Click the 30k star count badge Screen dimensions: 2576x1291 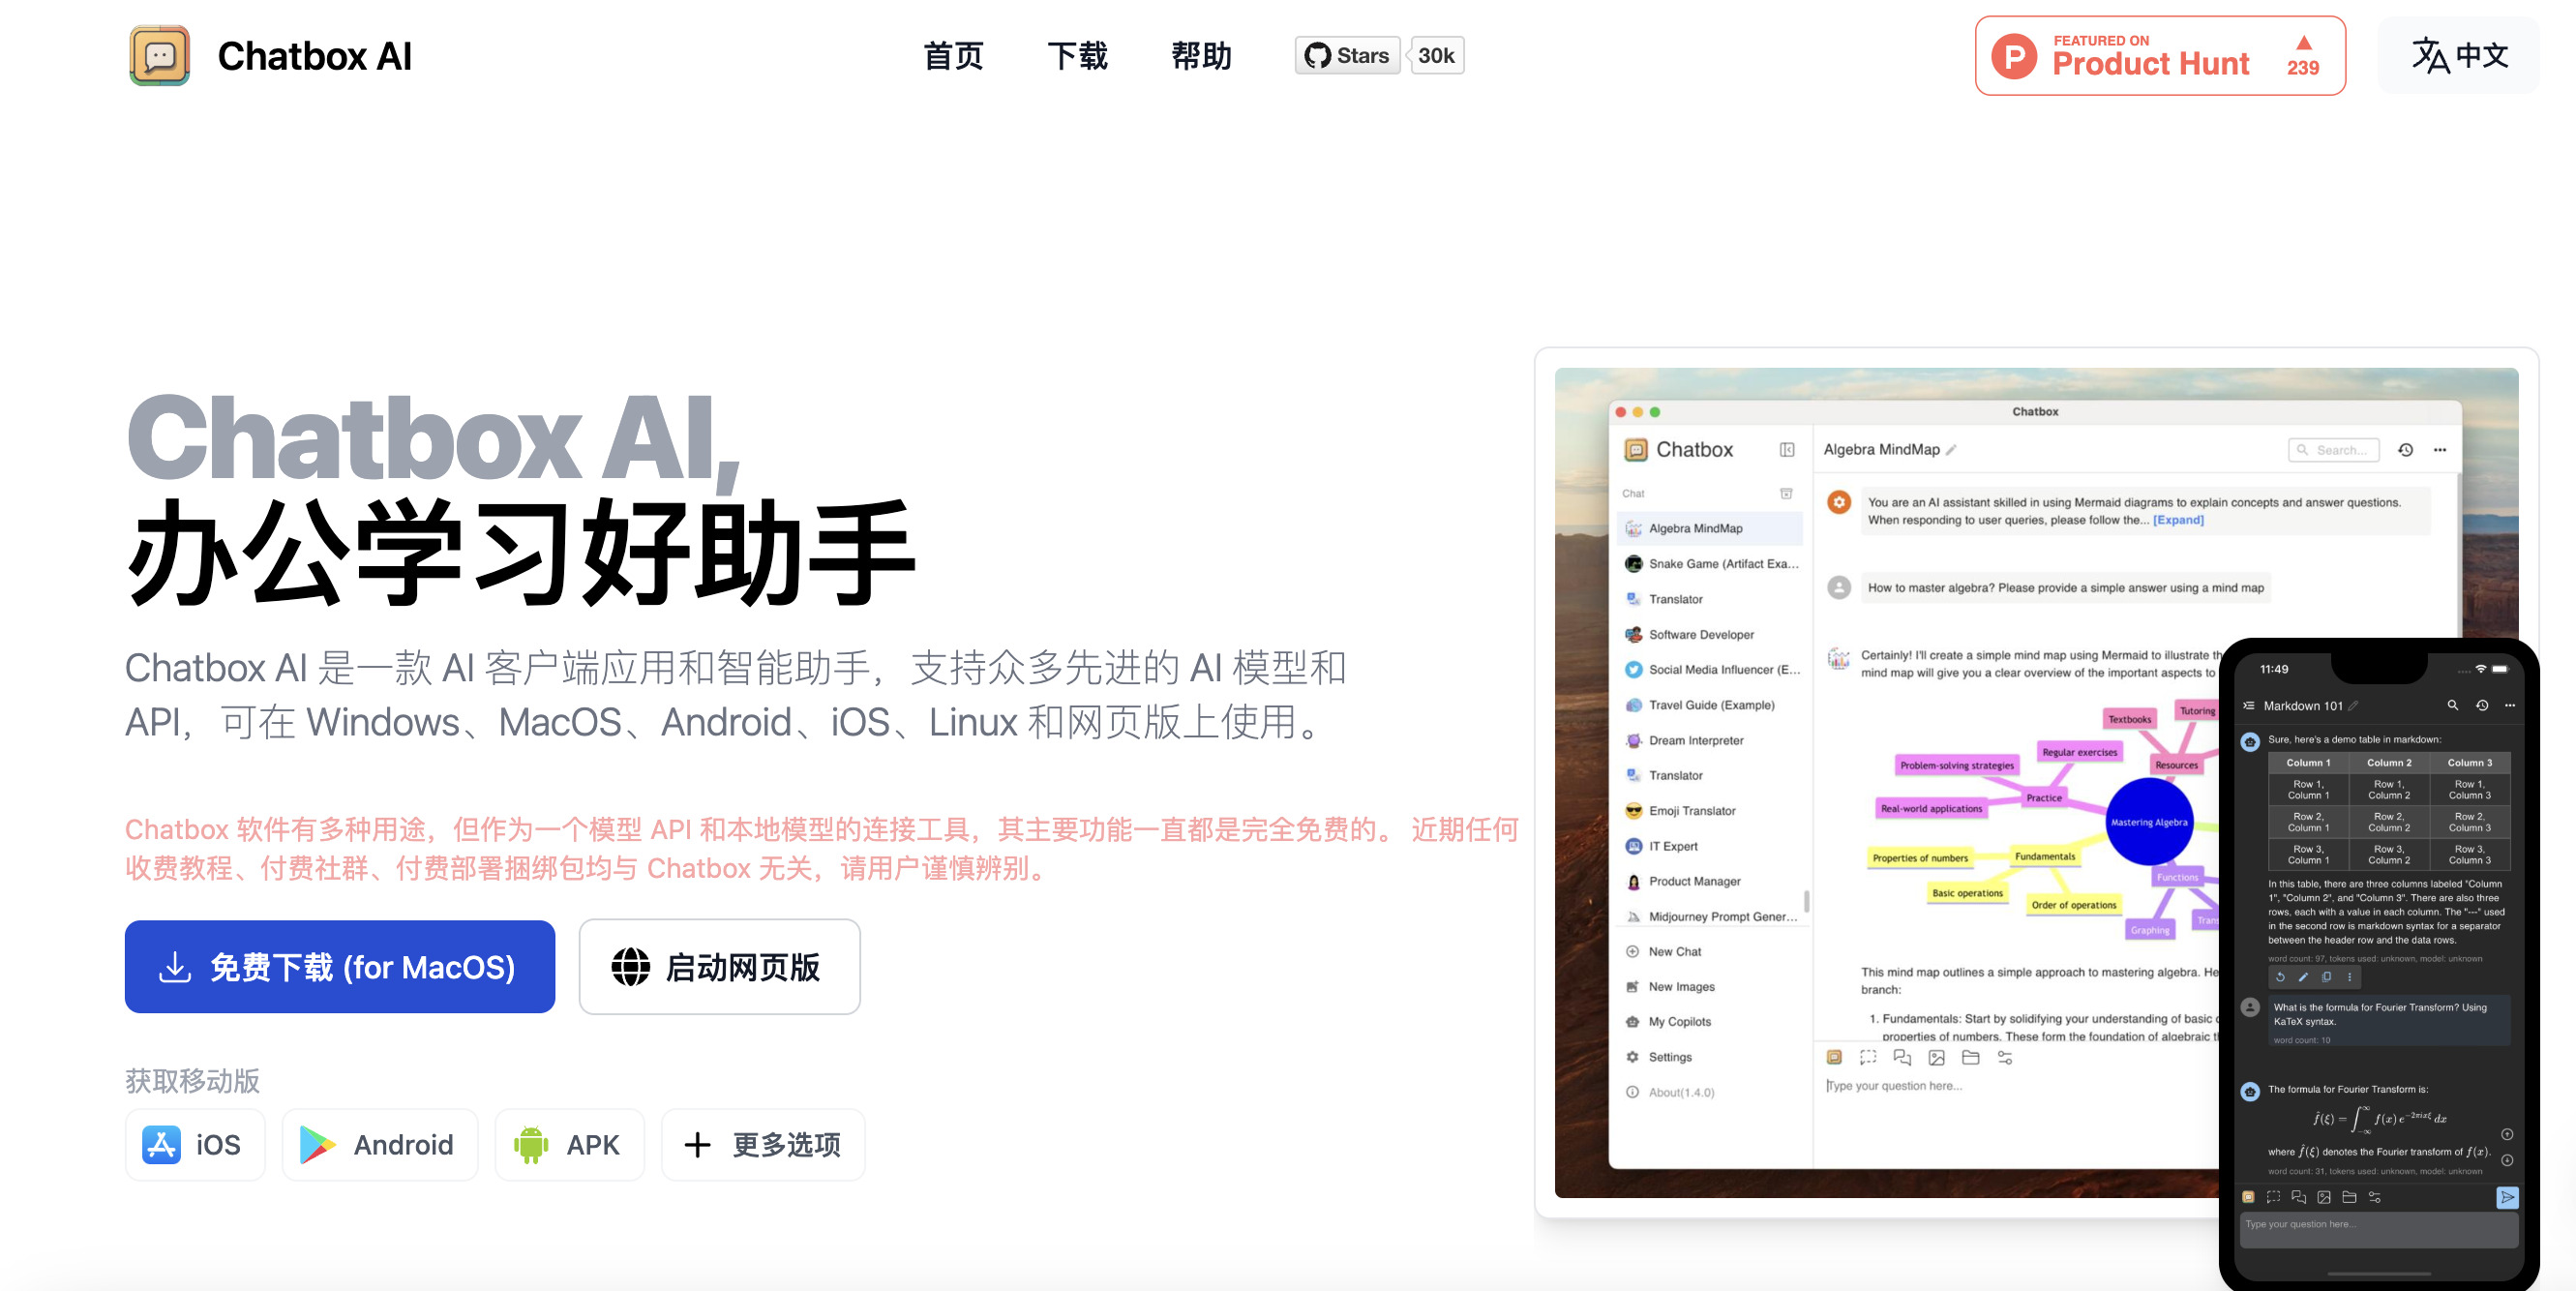tap(1435, 56)
